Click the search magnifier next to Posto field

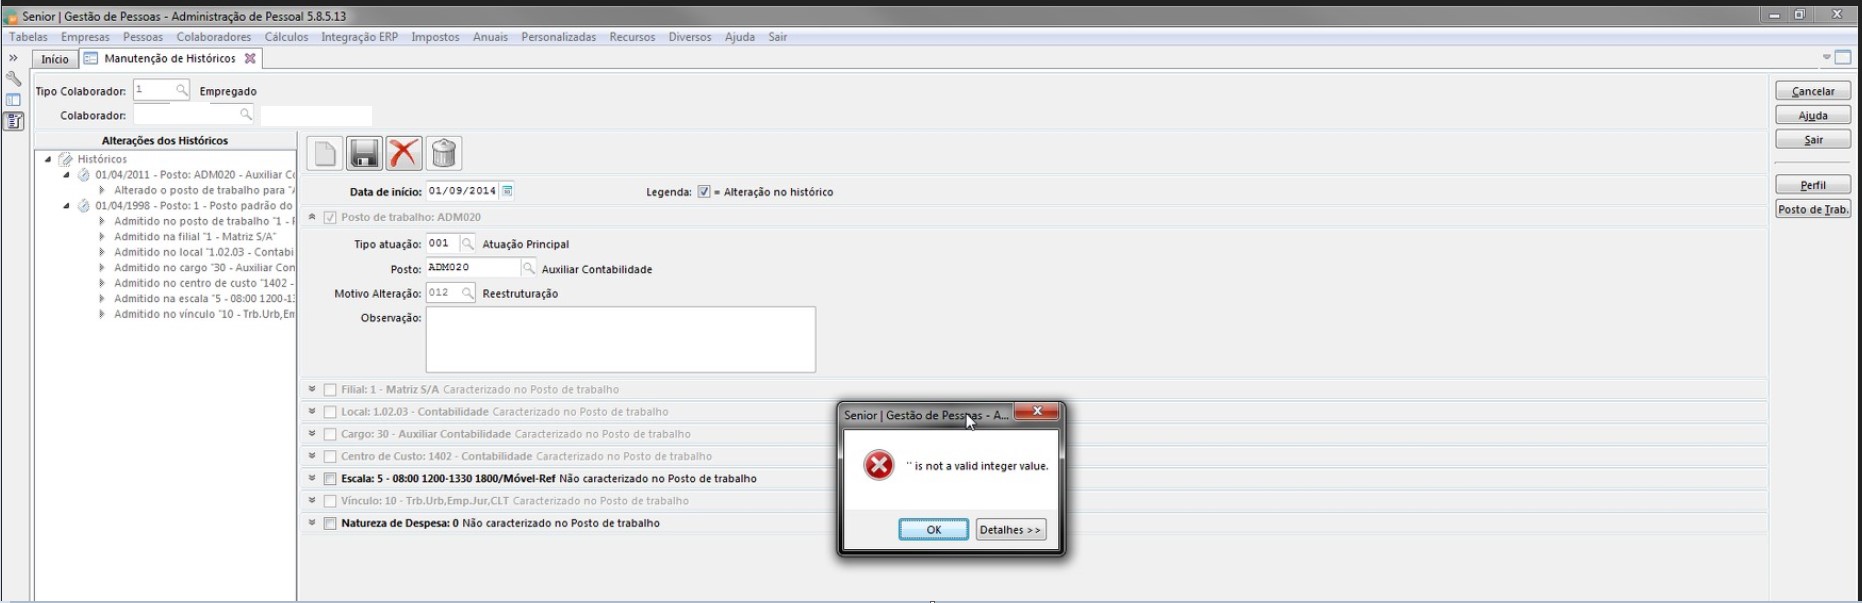pyautogui.click(x=529, y=268)
